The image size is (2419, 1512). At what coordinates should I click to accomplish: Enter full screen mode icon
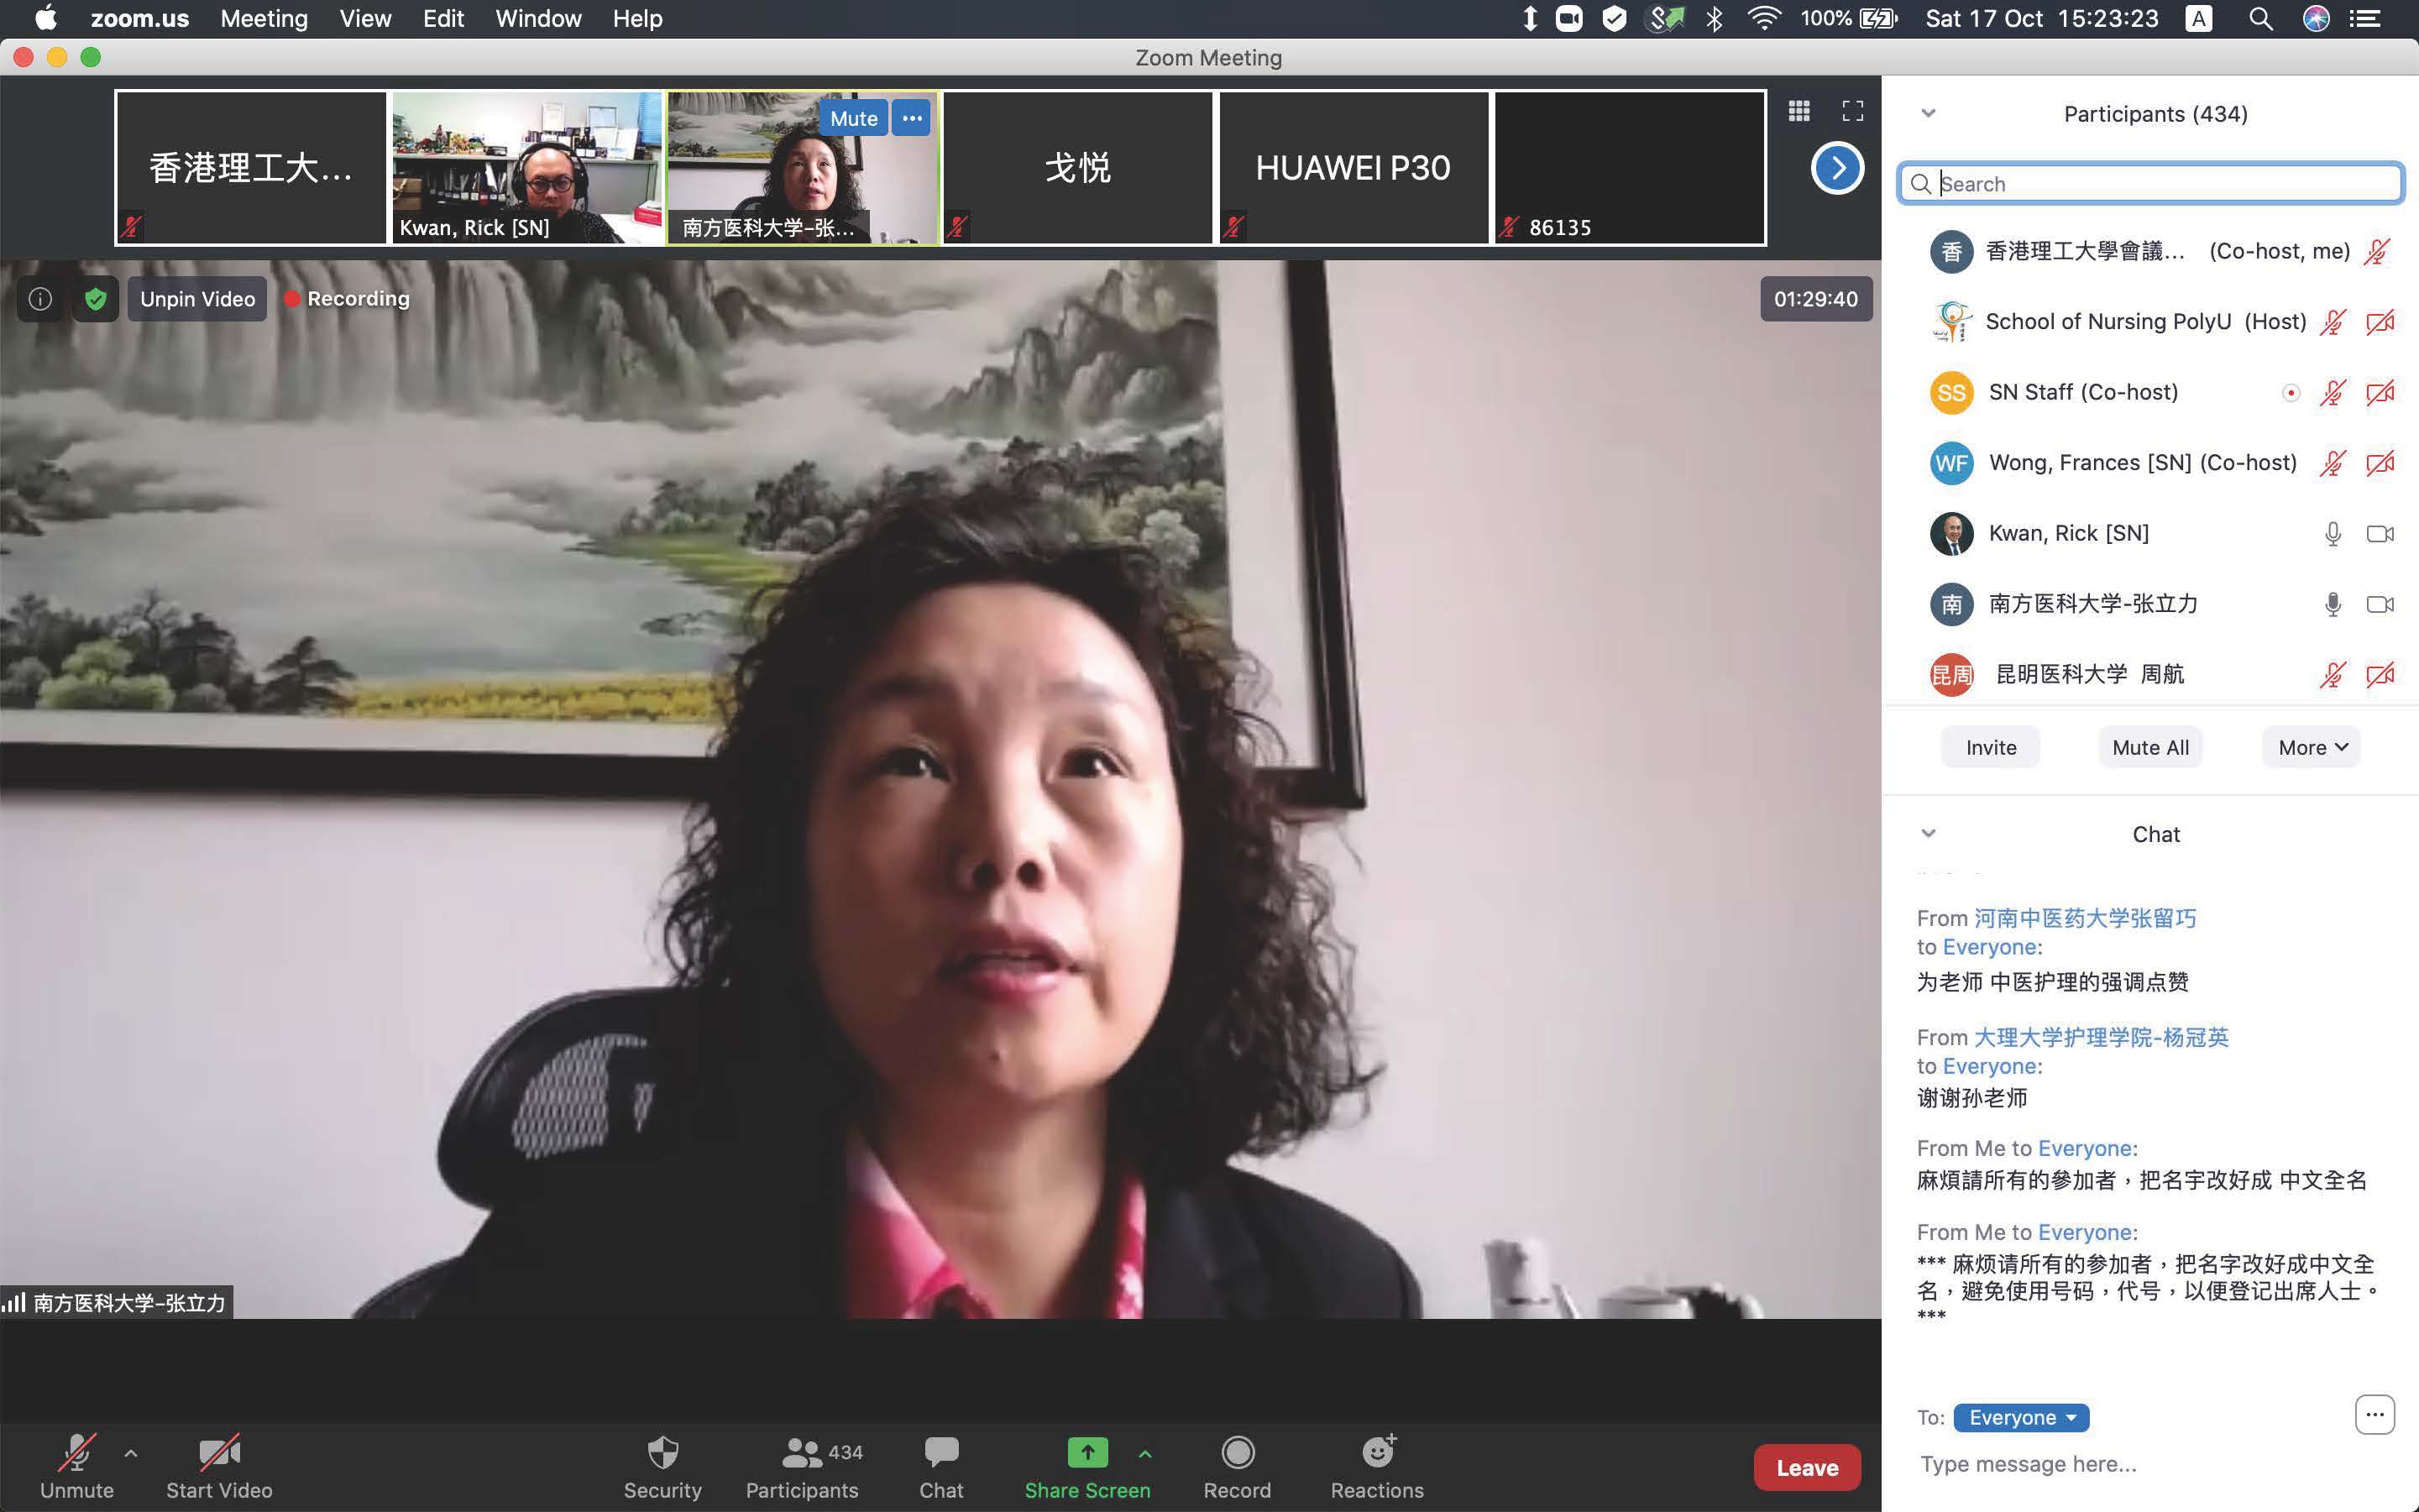pyautogui.click(x=1852, y=111)
